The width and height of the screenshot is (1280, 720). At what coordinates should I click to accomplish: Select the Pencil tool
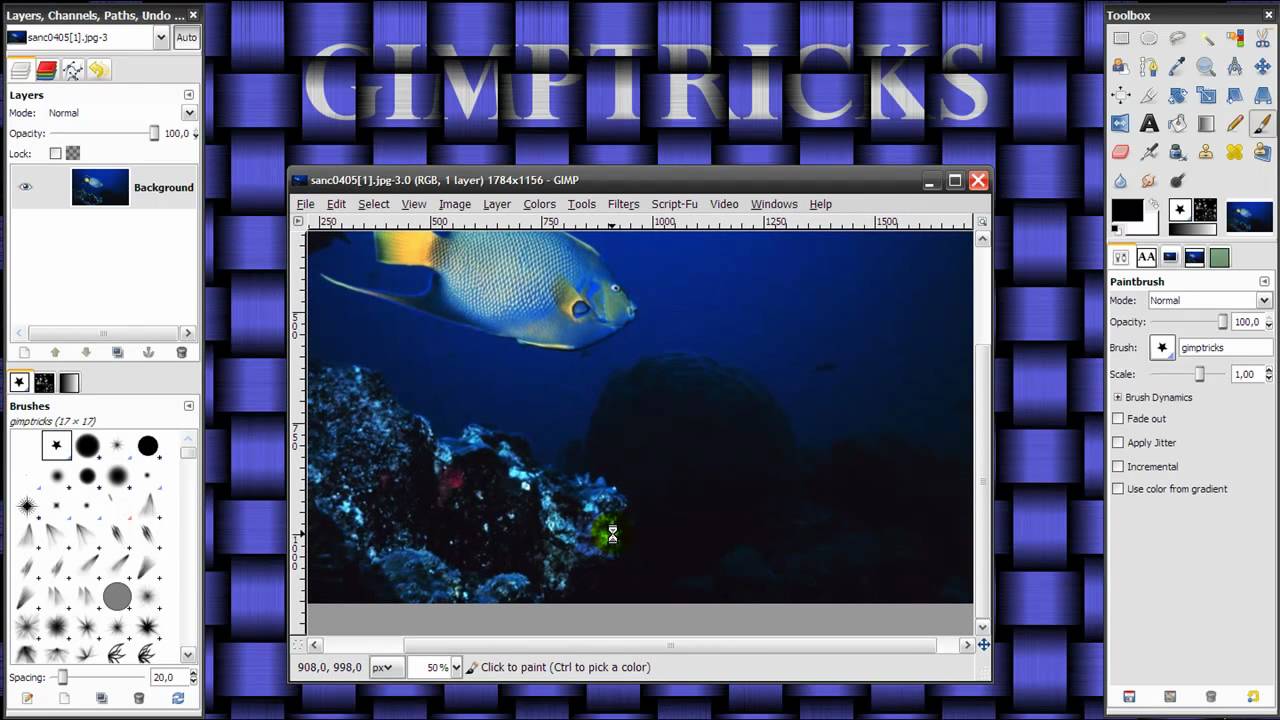(x=1234, y=124)
